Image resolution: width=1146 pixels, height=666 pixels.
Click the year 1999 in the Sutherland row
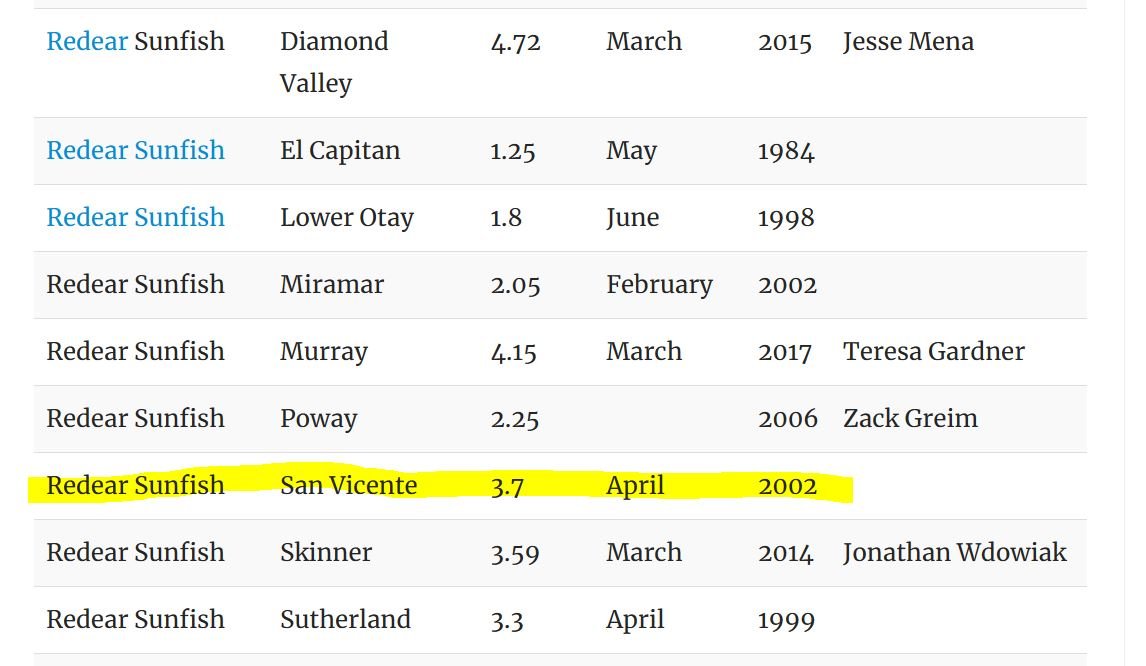point(786,621)
